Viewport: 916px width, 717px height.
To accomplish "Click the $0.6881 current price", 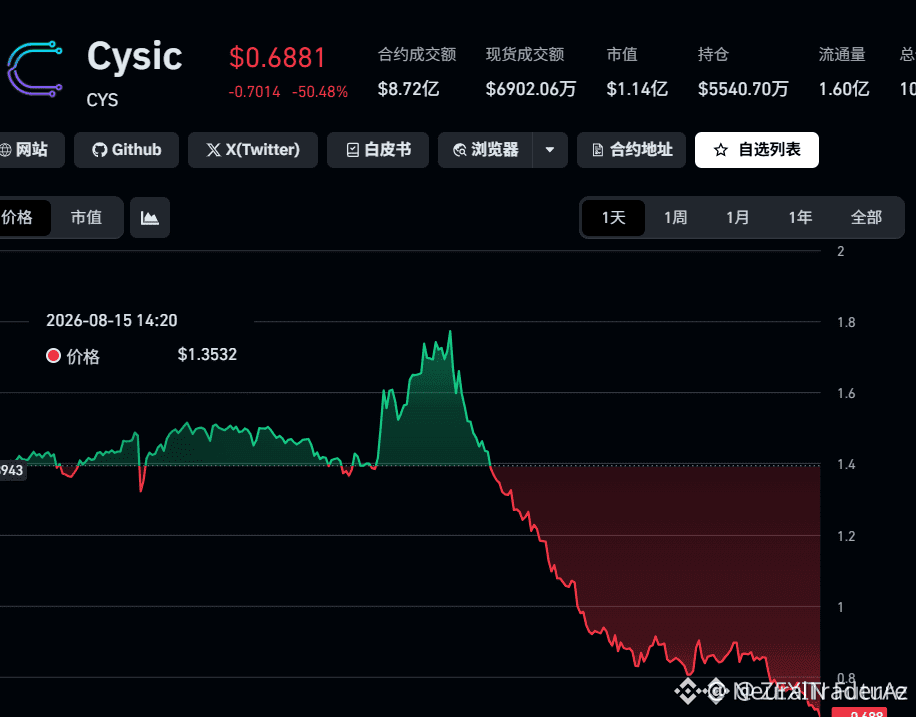I will 277,57.
